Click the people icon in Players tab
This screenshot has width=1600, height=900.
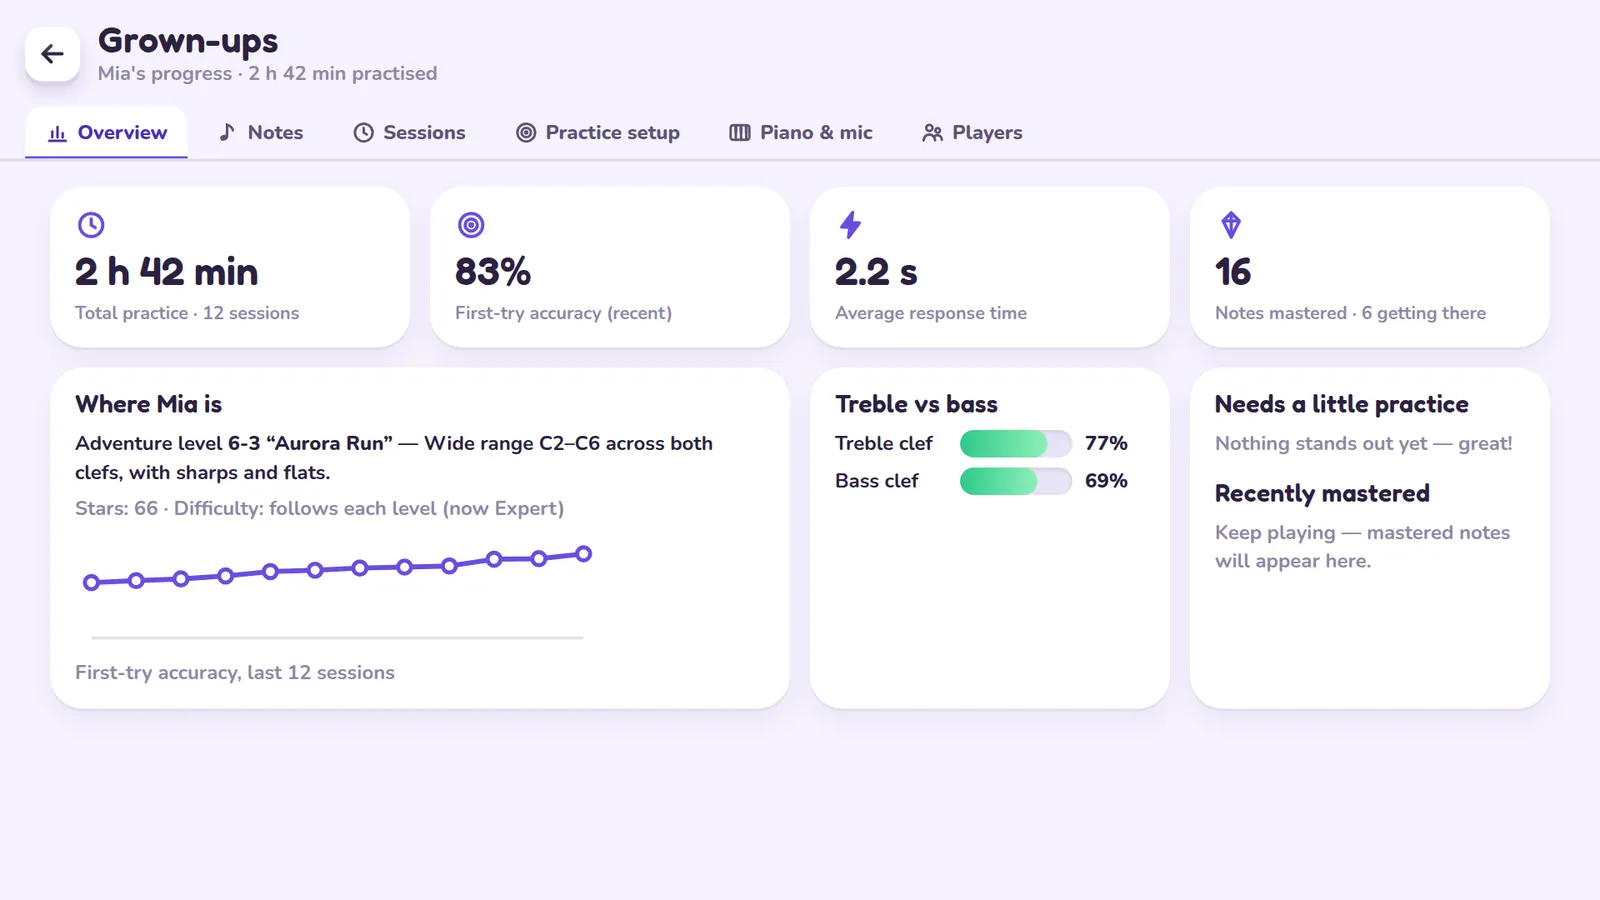coord(932,133)
